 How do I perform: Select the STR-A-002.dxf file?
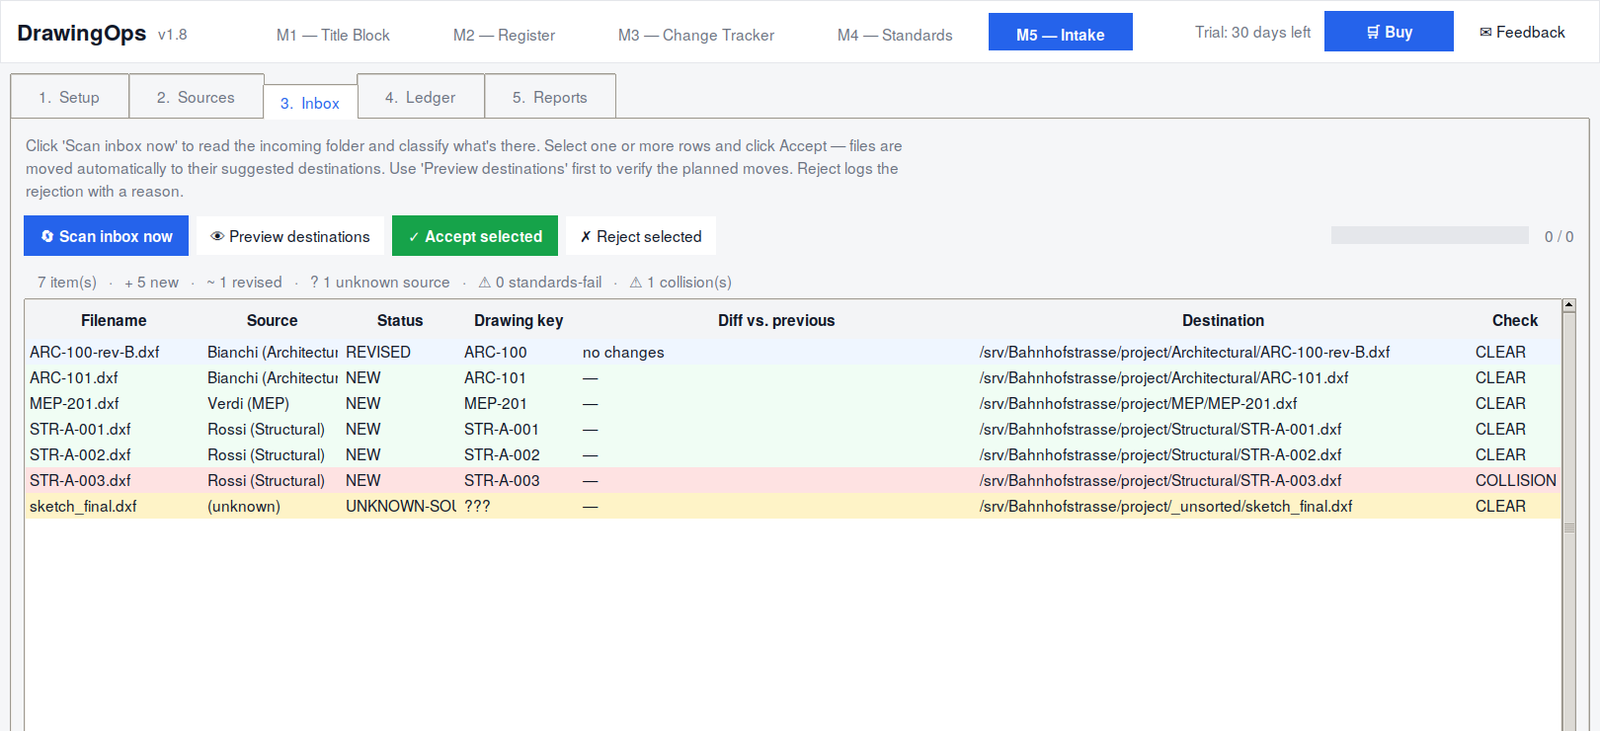tap(792, 455)
